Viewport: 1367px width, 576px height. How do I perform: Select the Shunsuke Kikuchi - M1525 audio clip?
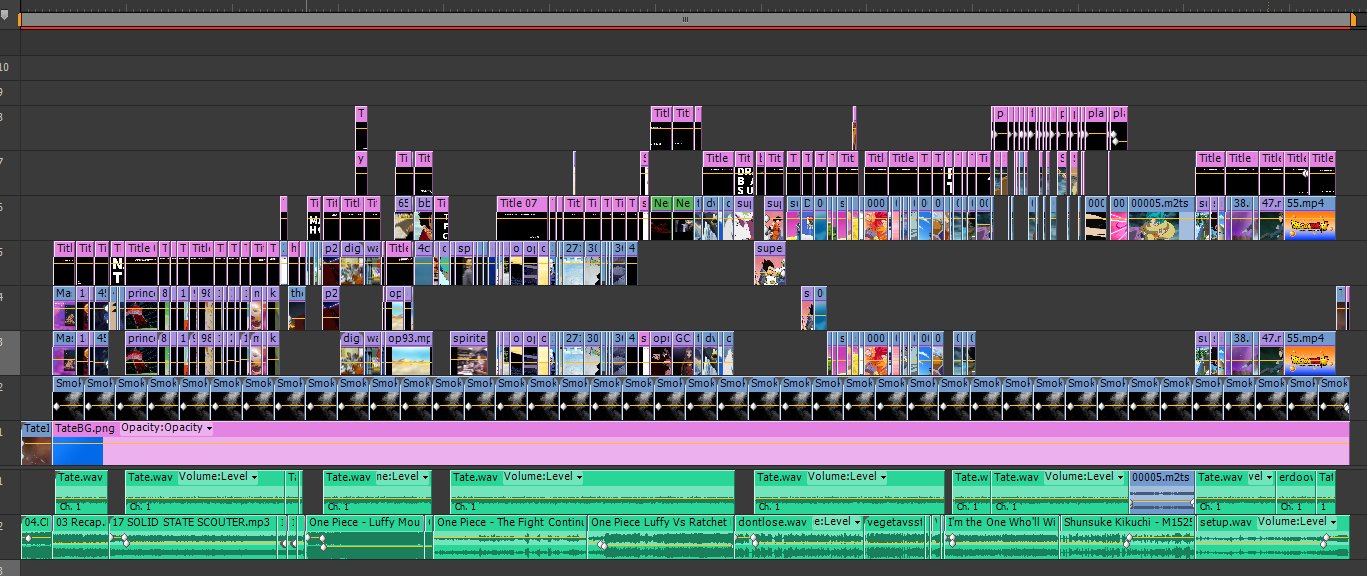pos(1128,537)
